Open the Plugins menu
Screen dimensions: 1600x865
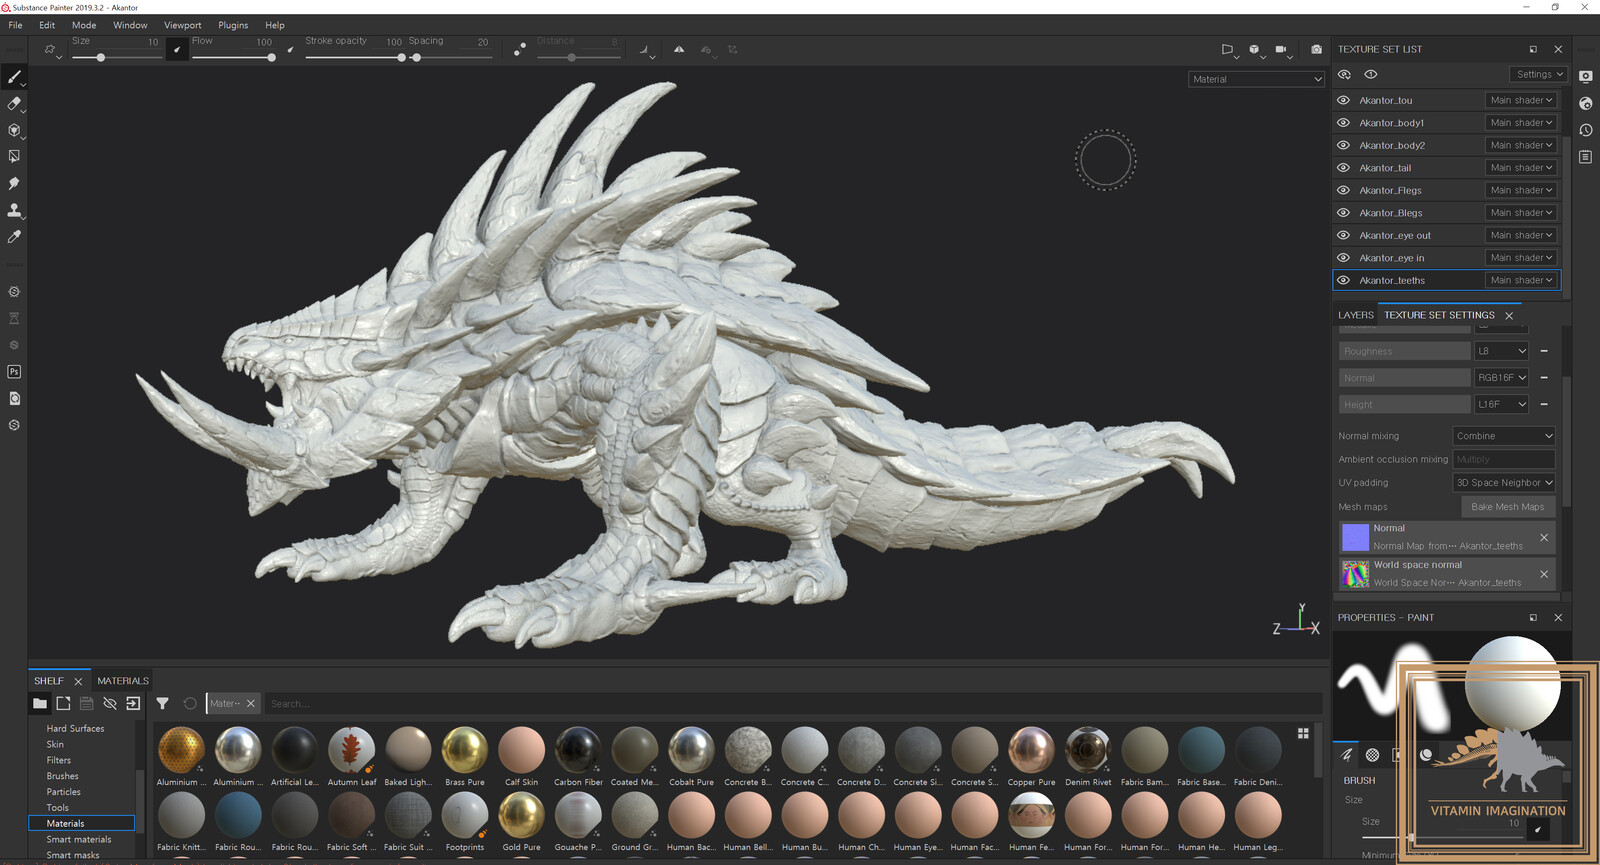[233, 25]
